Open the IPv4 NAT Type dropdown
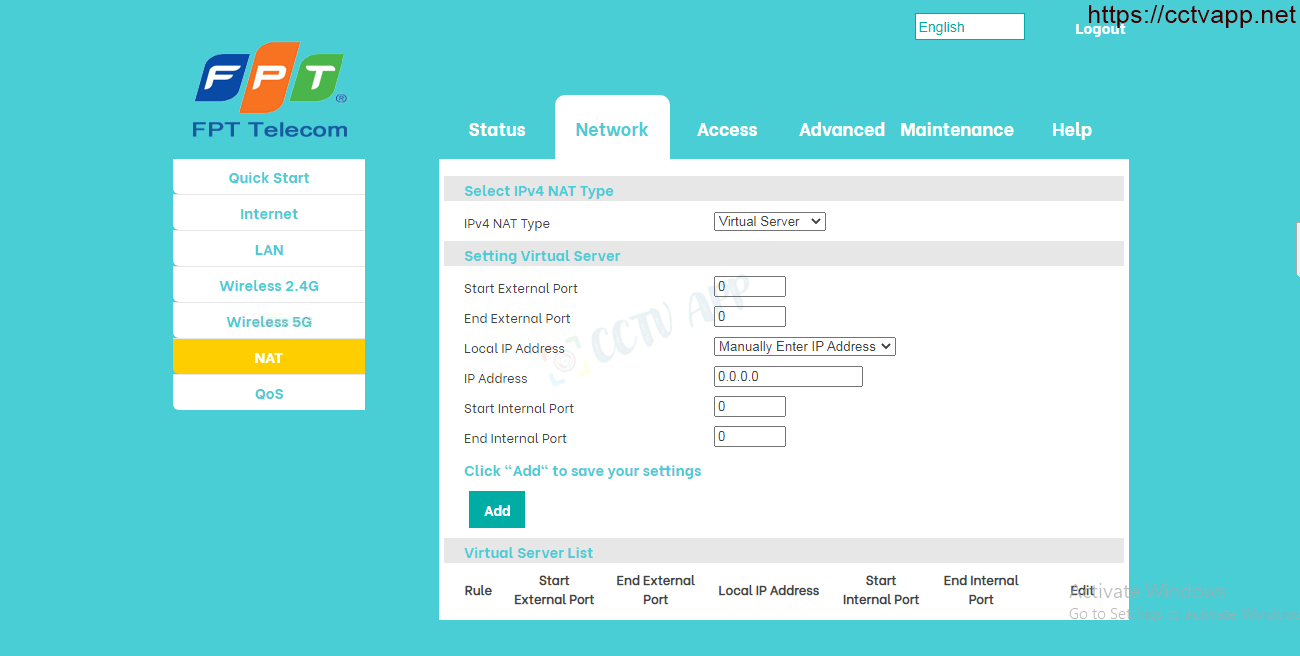1300x656 pixels. pyautogui.click(x=769, y=222)
